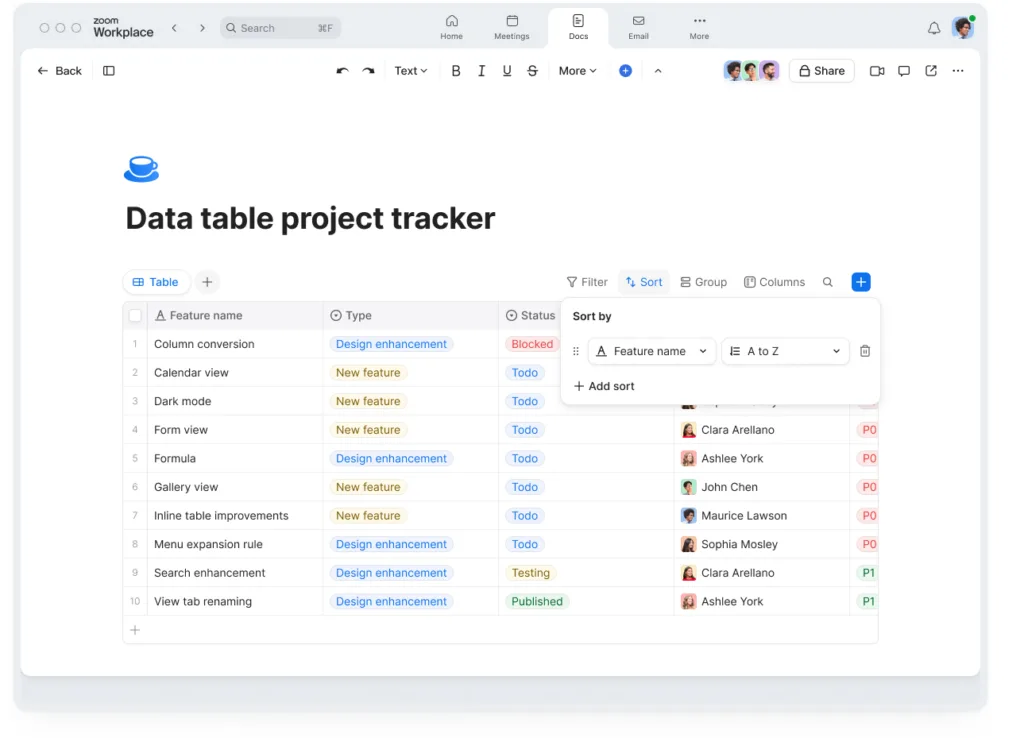
Task: Toggle bold formatting
Action: (x=456, y=71)
